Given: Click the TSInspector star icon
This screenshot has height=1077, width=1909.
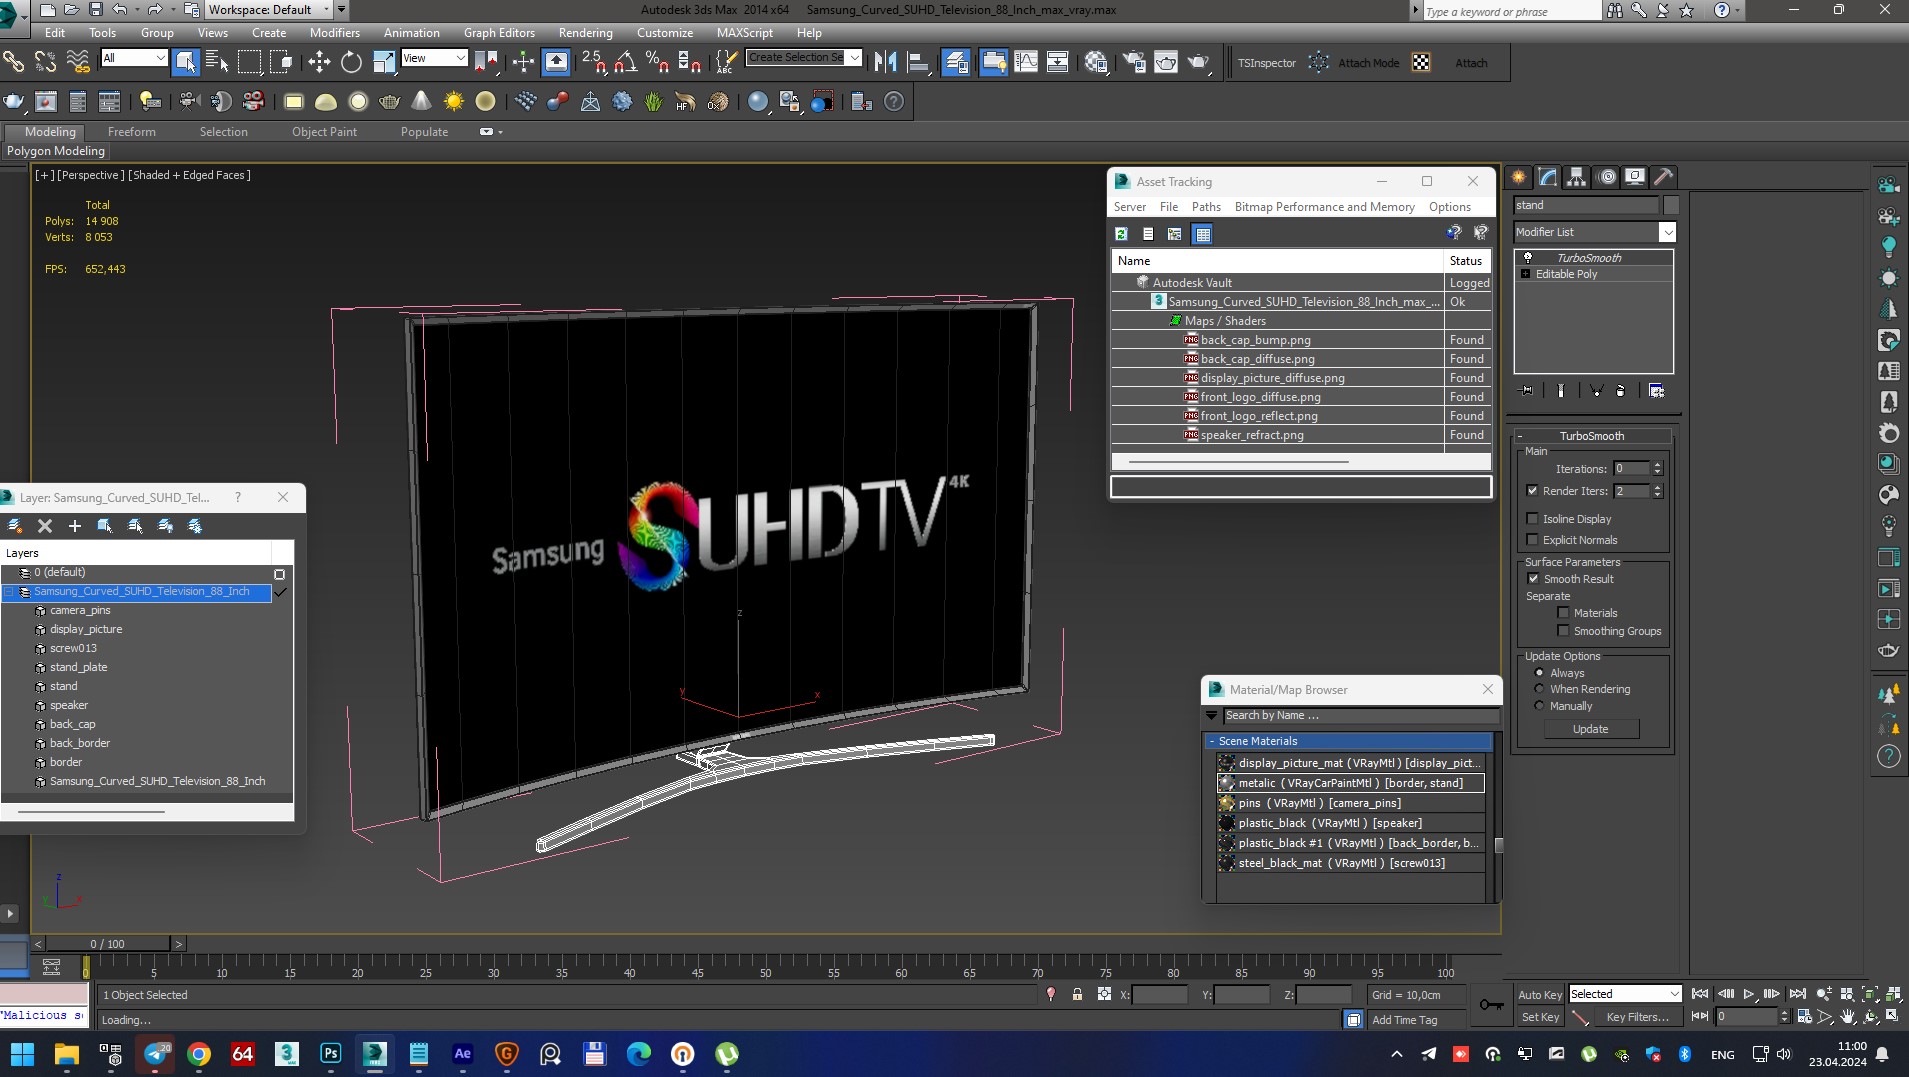Looking at the screenshot, I should tap(1319, 62).
